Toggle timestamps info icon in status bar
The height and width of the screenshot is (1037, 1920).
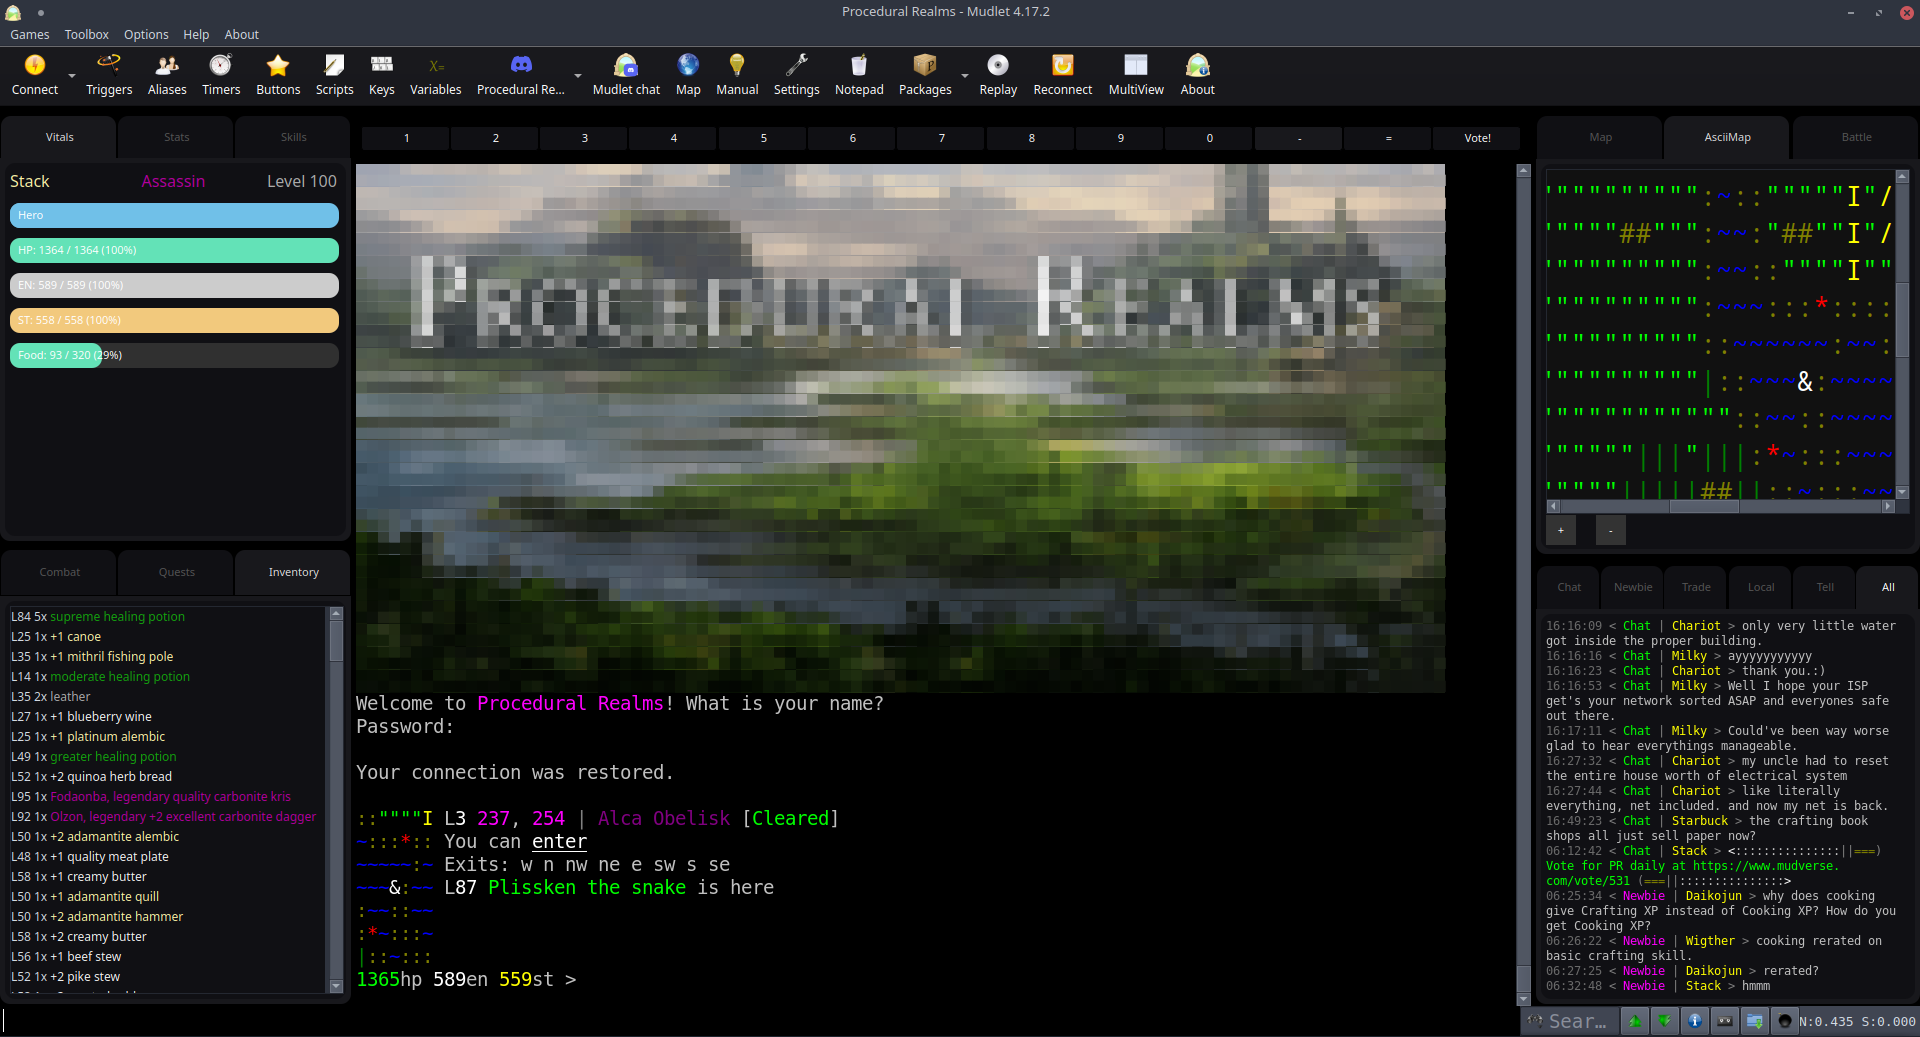pyautogui.click(x=1695, y=1021)
